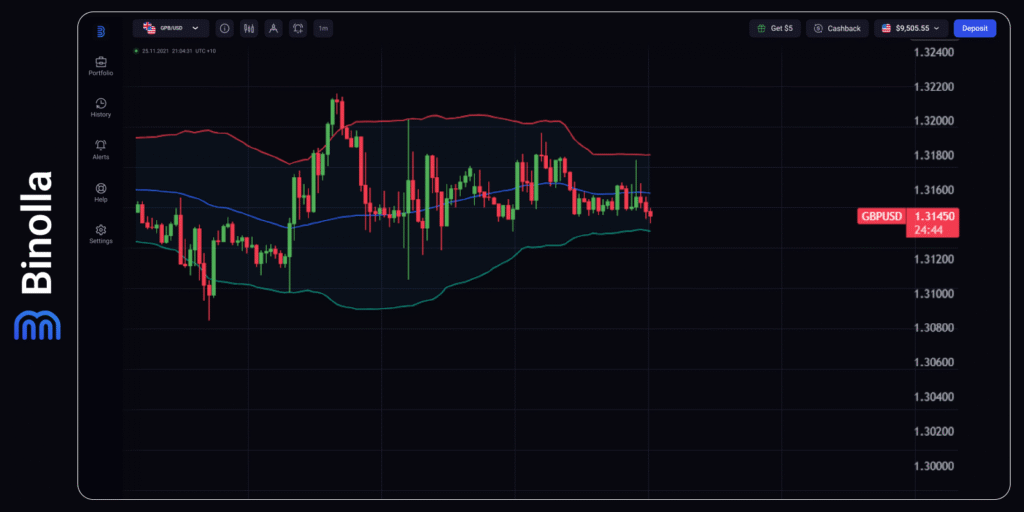Click the 25.11.2021 server time text
Viewport: 1024px width, 512px height.
pyautogui.click(x=179, y=51)
